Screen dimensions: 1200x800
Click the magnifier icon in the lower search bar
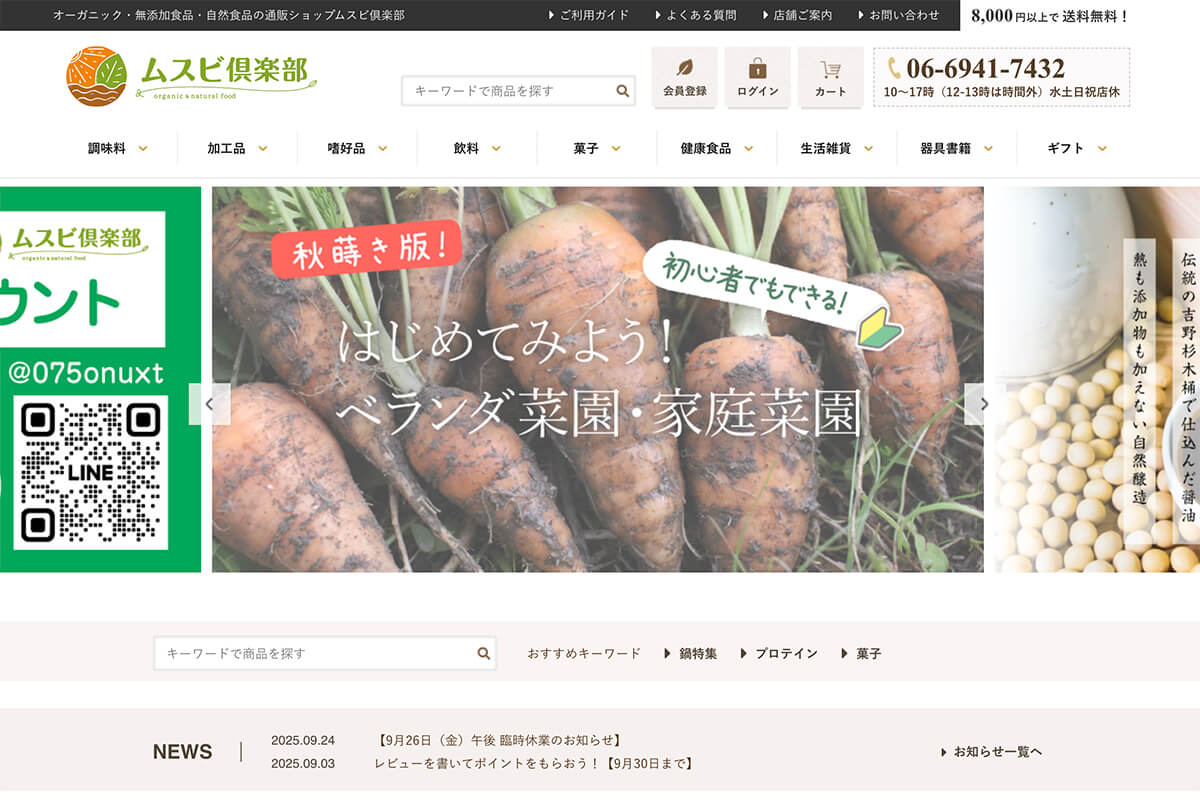click(484, 652)
